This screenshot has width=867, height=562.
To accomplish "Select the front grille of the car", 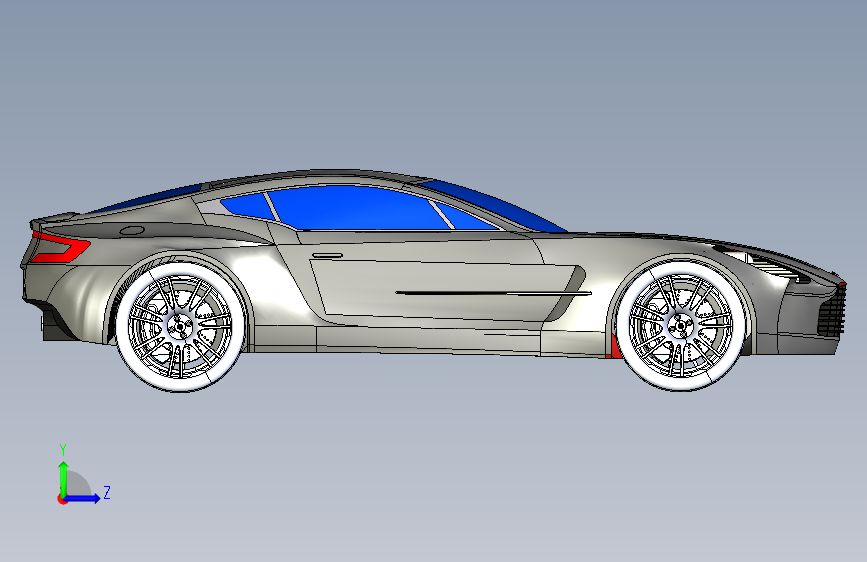I will [x=832, y=313].
